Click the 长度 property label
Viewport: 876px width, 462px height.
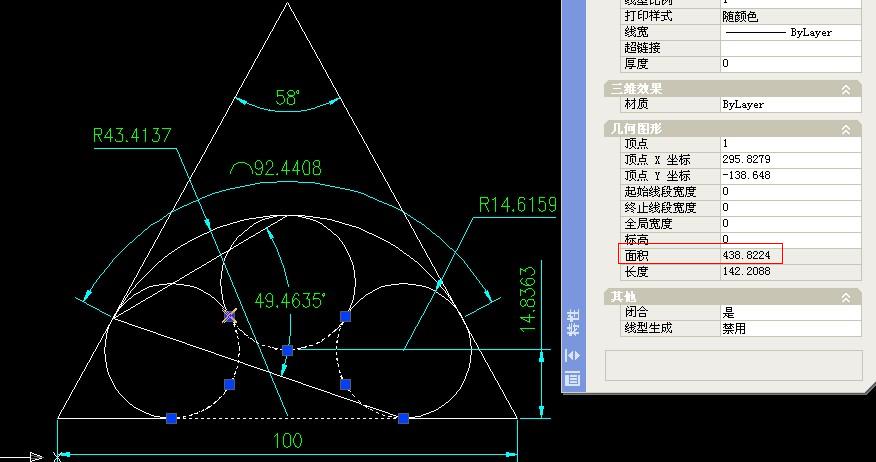pos(636,272)
